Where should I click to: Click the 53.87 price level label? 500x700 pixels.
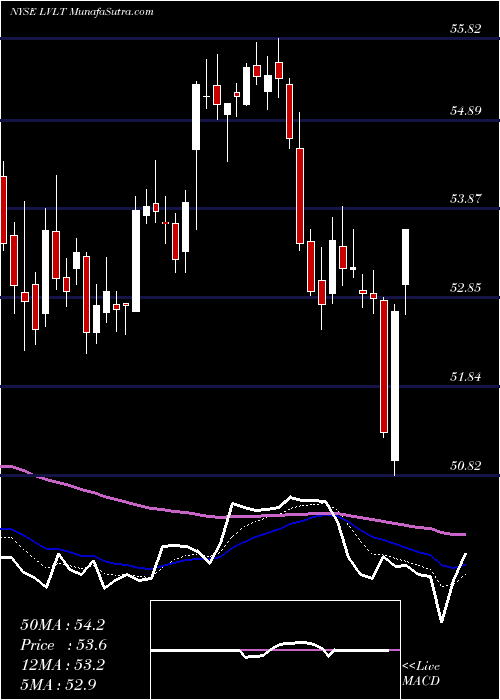(x=466, y=199)
